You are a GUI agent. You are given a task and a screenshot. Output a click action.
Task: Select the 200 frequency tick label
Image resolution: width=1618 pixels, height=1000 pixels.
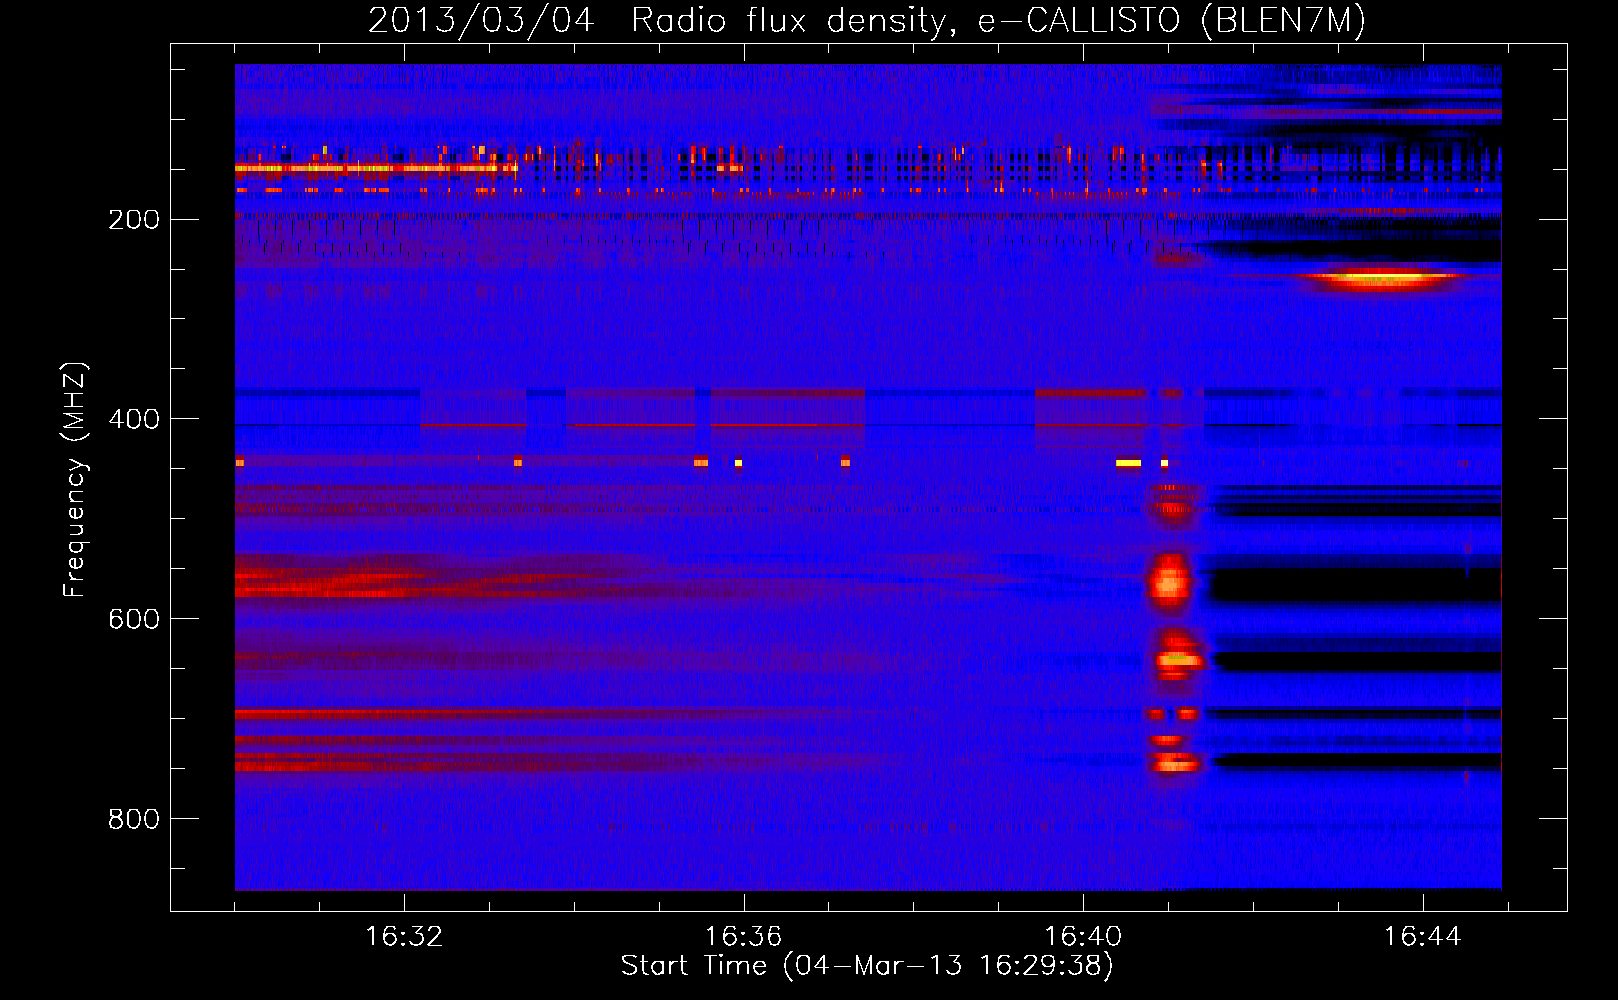(134, 219)
